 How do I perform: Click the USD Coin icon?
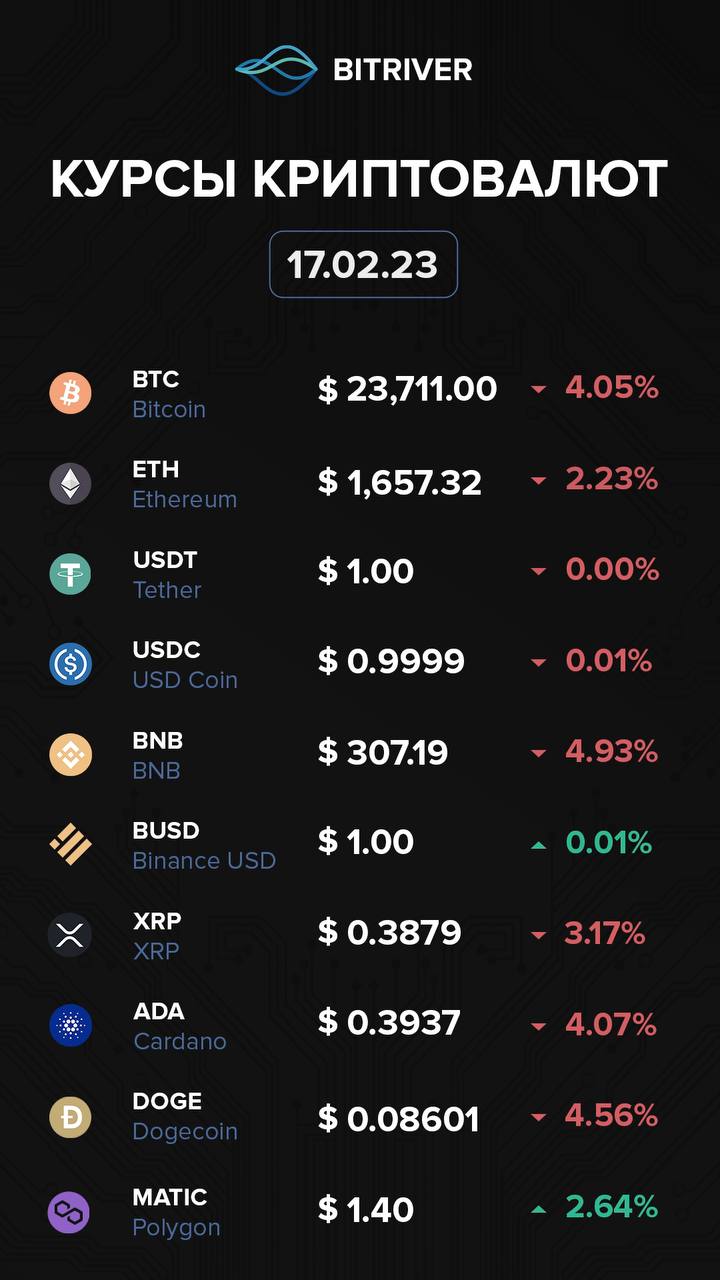(x=70, y=664)
